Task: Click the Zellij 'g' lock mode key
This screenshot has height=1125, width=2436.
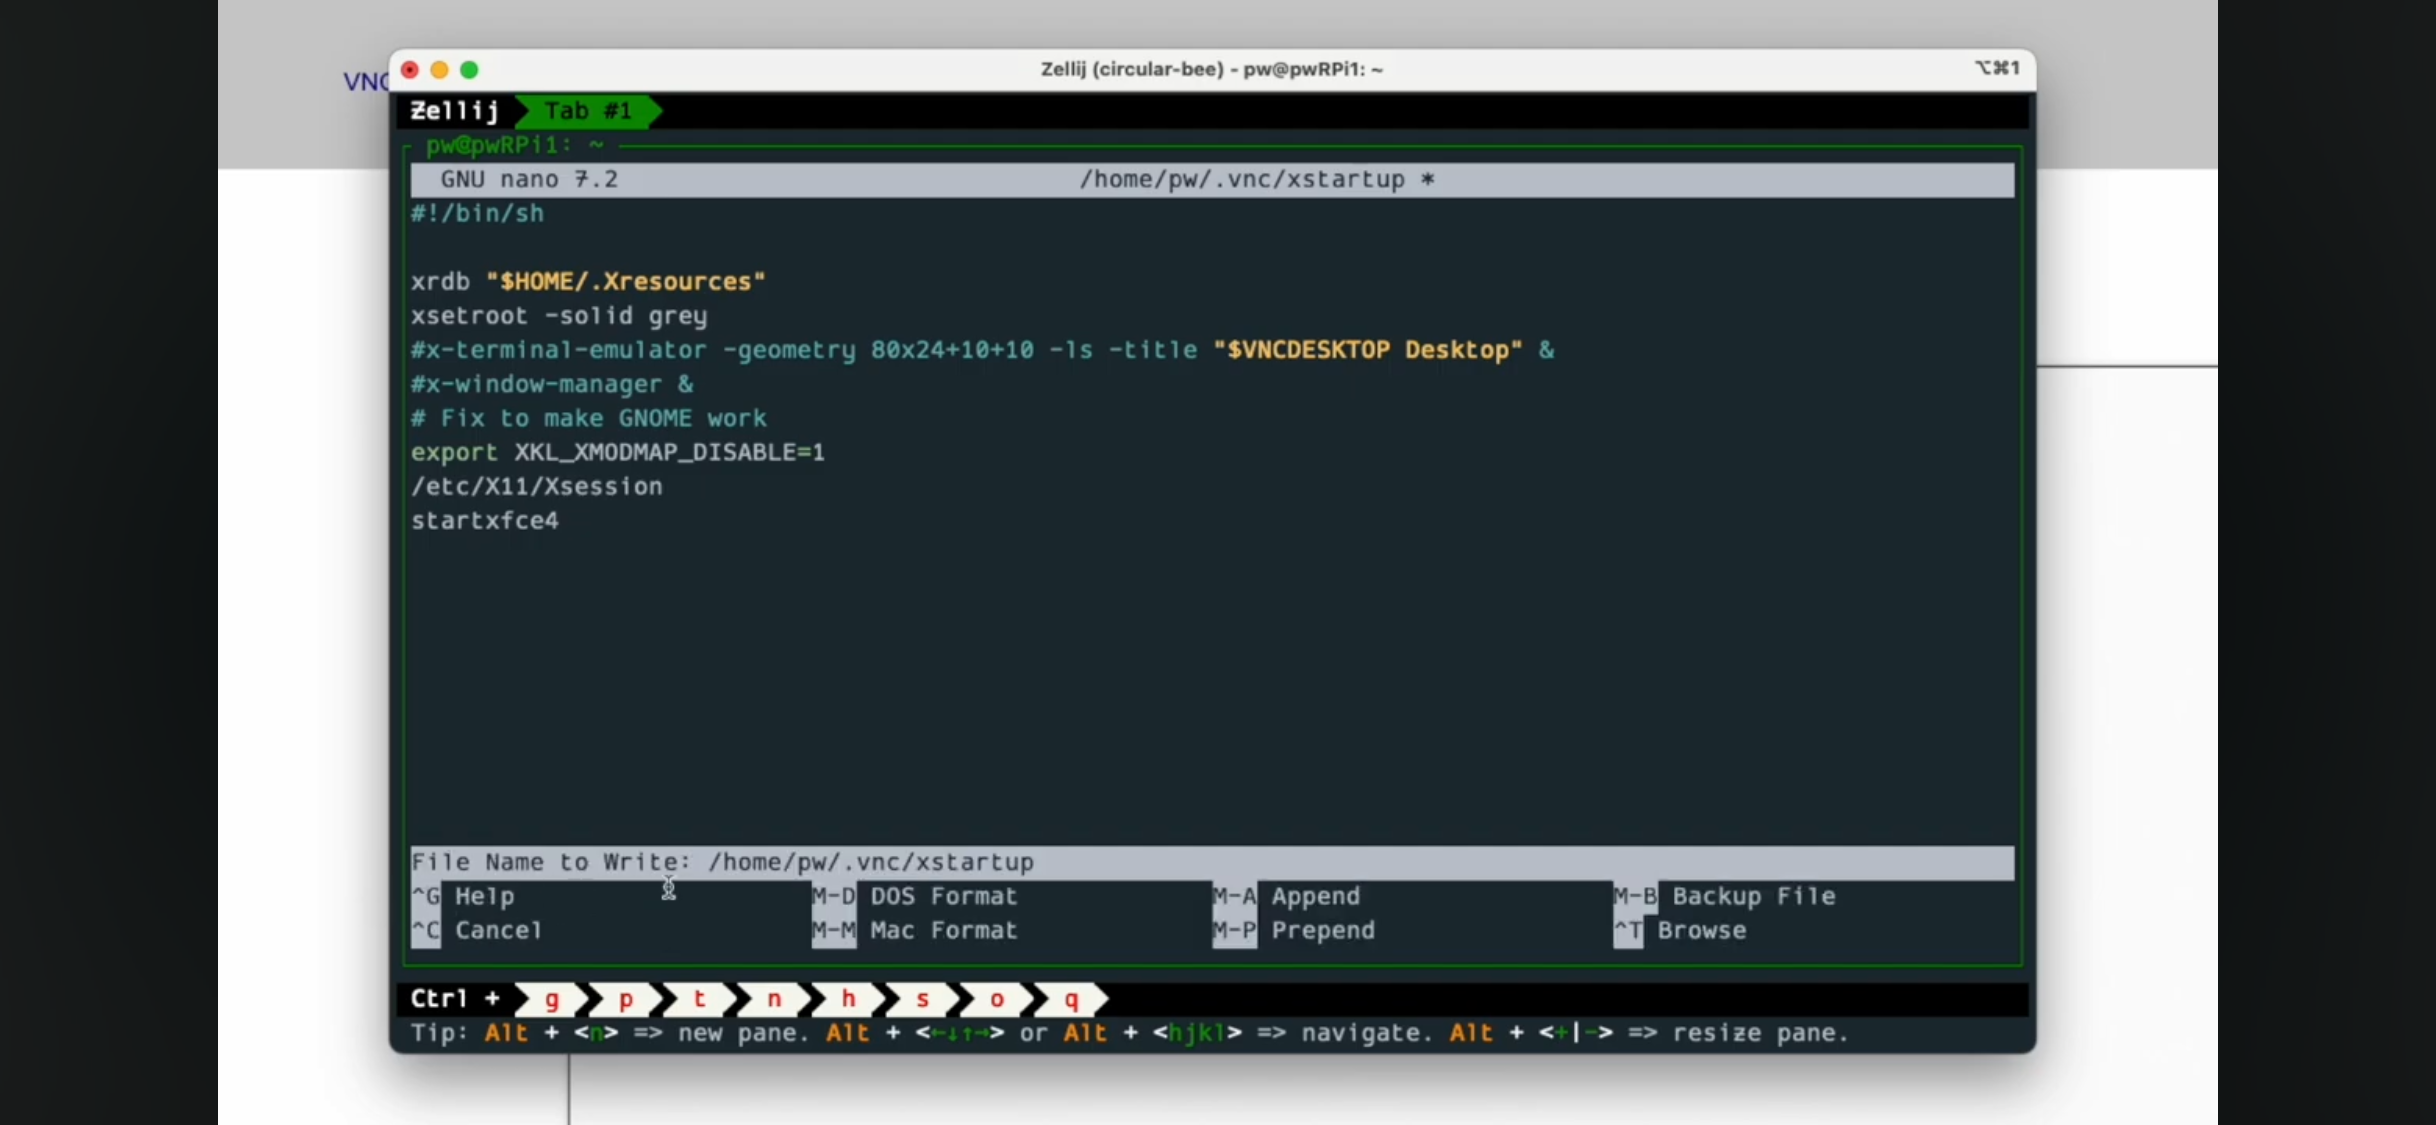Action: click(552, 999)
